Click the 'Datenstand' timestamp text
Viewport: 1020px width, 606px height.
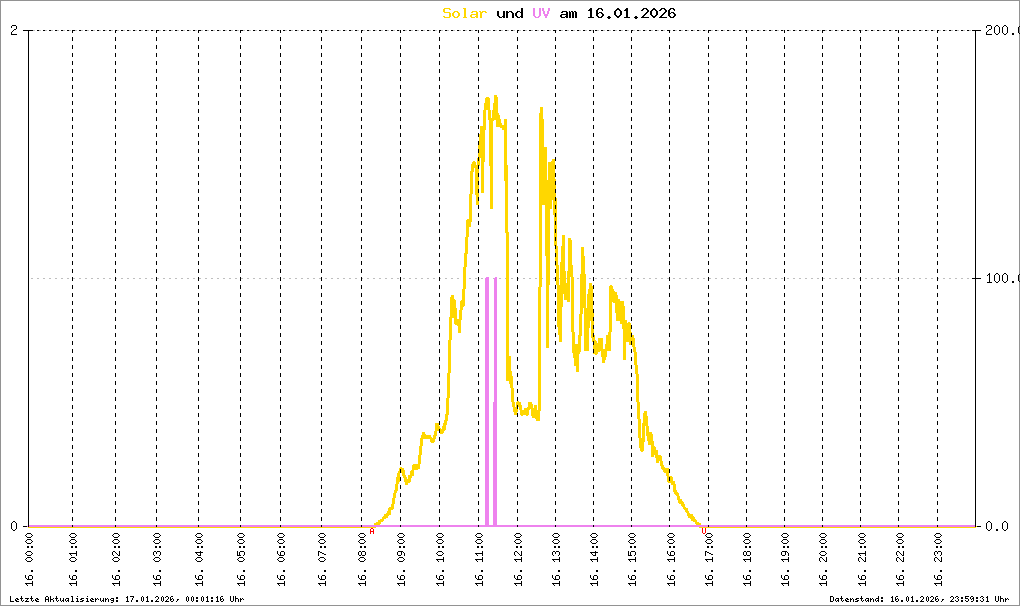(x=919, y=599)
